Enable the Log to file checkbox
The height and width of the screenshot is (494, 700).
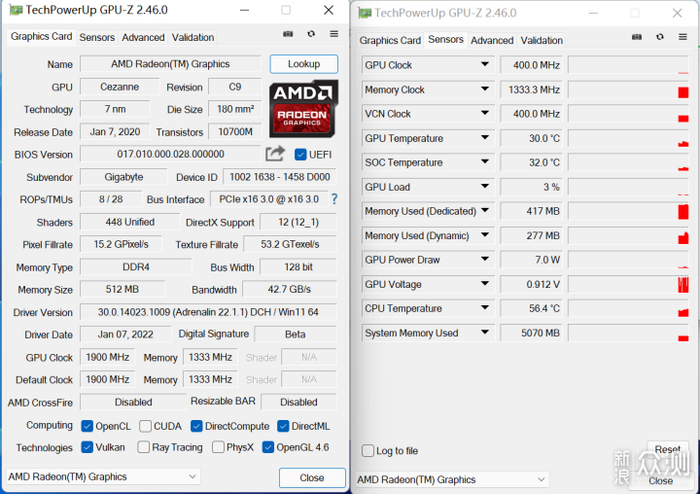click(368, 451)
